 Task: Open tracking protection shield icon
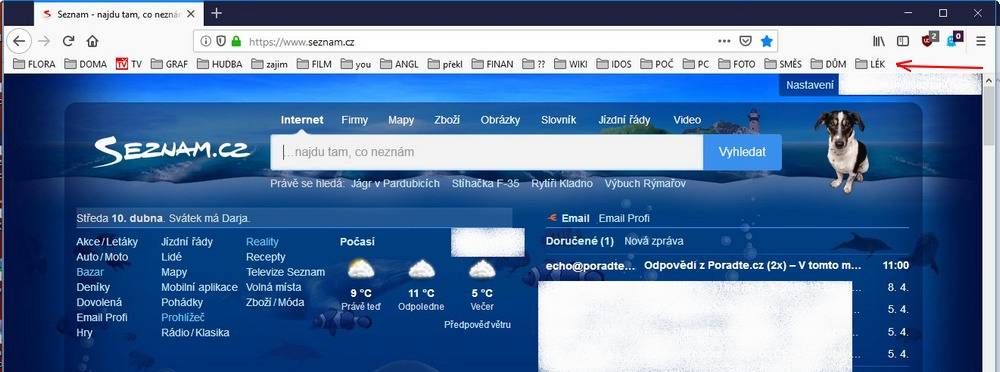pos(221,41)
